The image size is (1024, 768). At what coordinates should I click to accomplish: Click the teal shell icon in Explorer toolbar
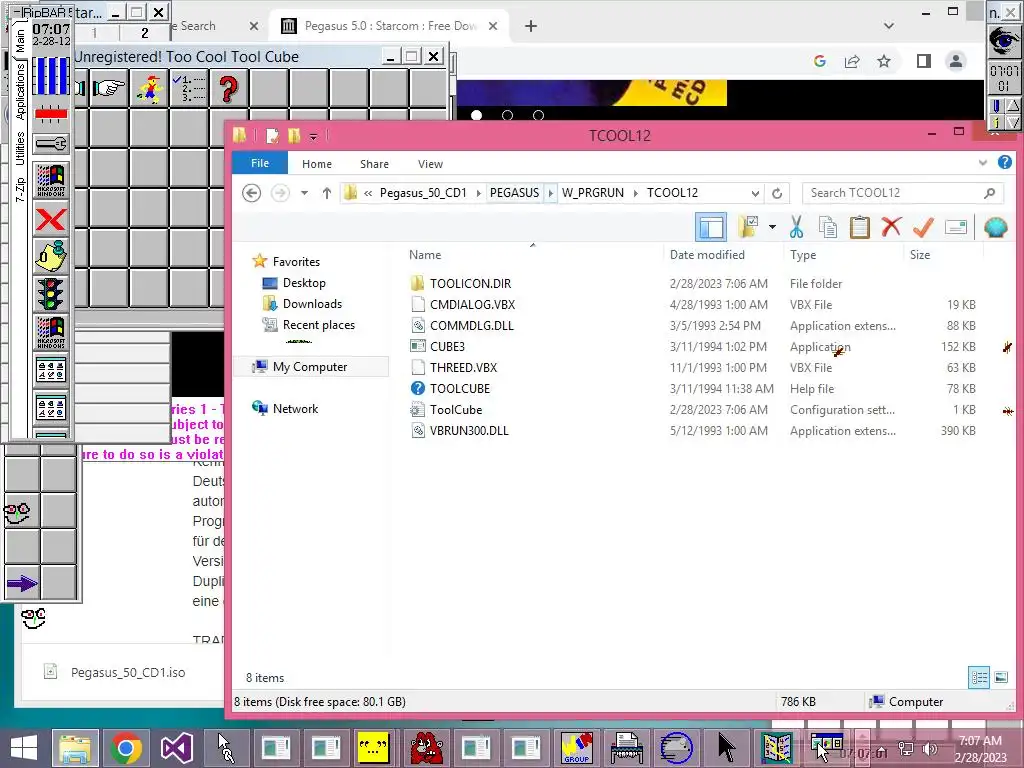[x=995, y=227]
